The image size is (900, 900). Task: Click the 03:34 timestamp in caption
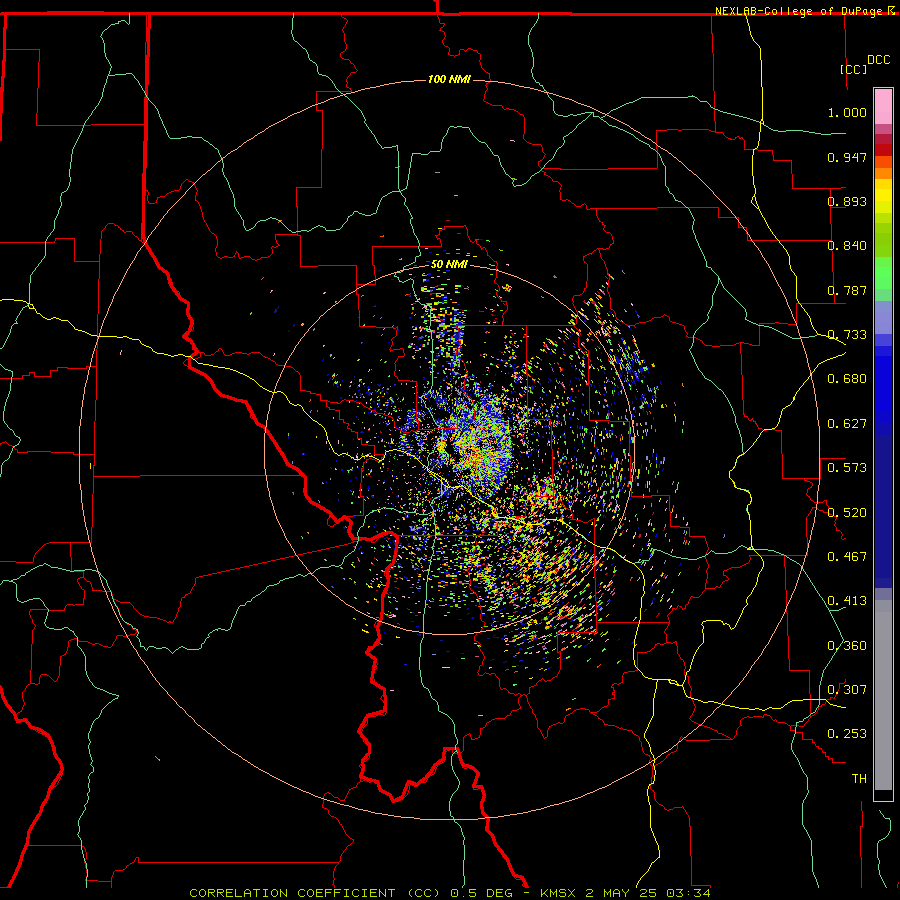pos(688,893)
